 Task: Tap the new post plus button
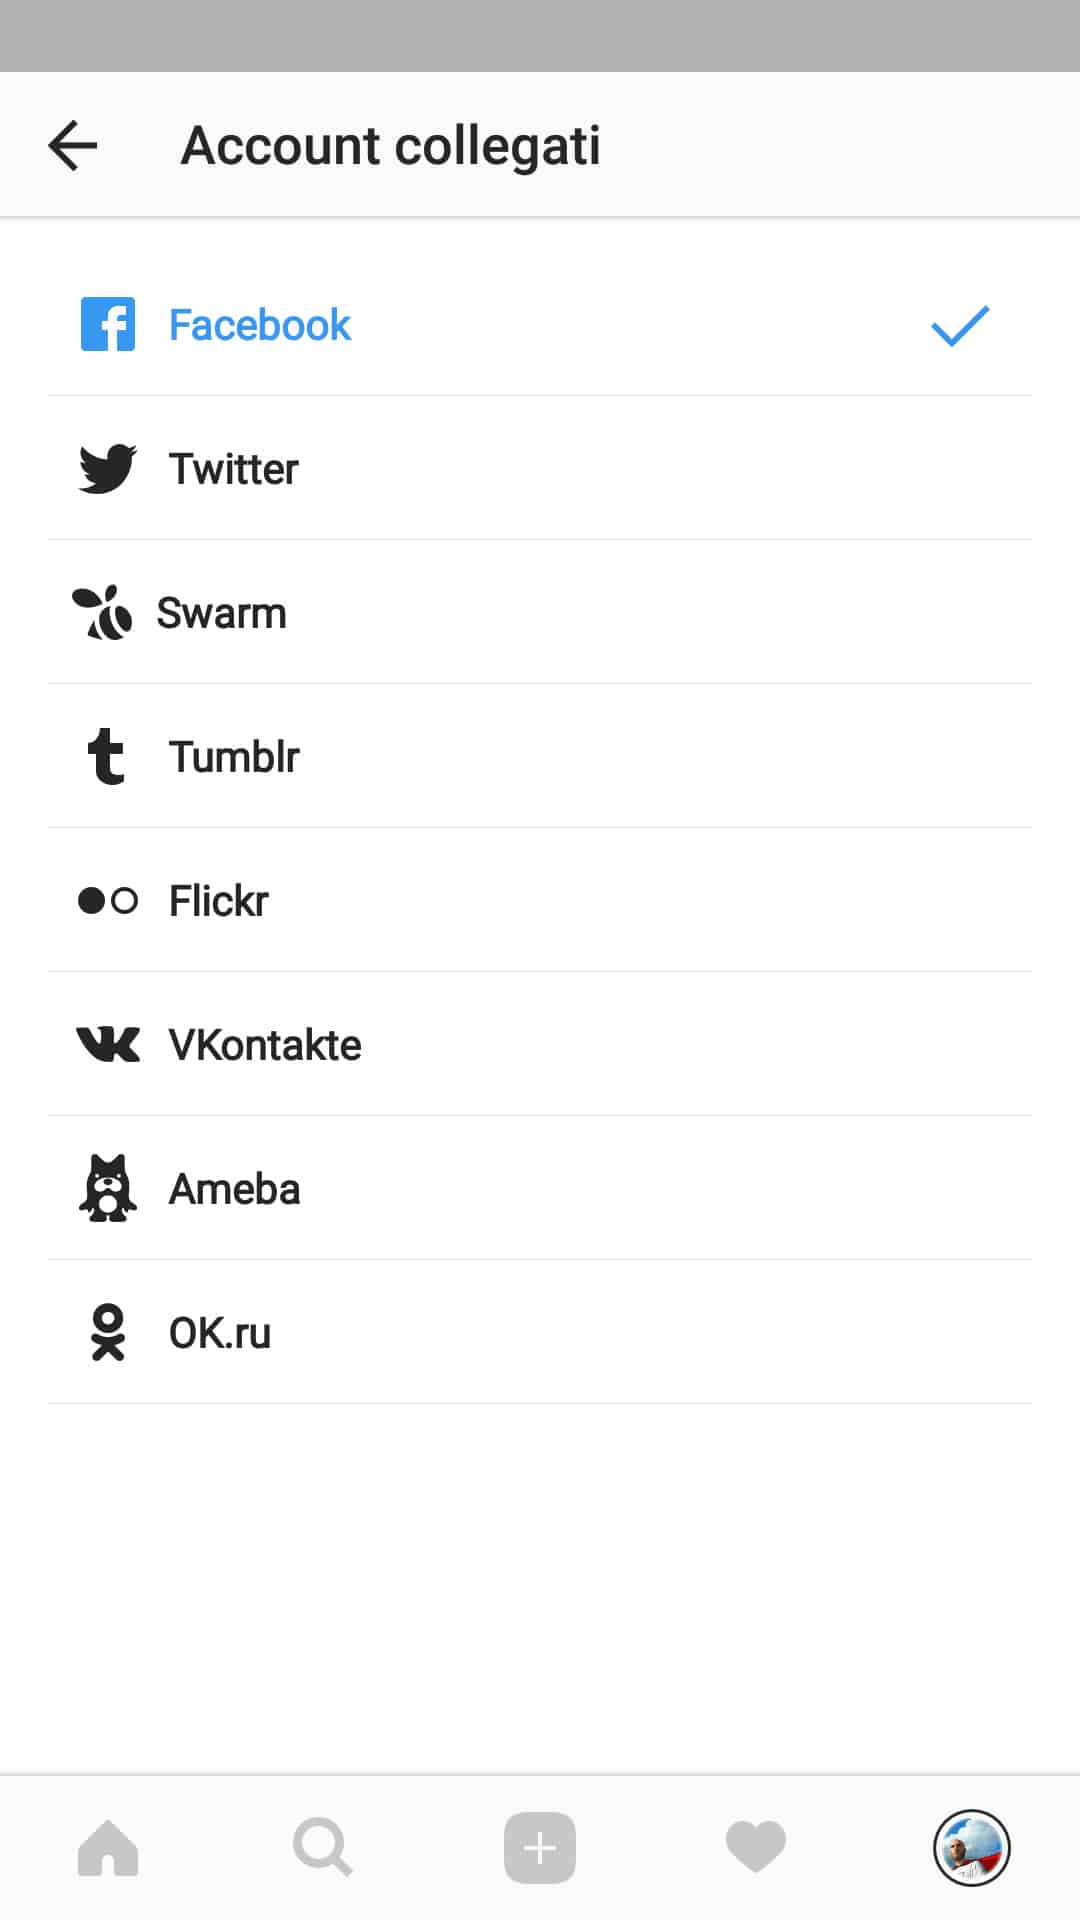point(540,1848)
